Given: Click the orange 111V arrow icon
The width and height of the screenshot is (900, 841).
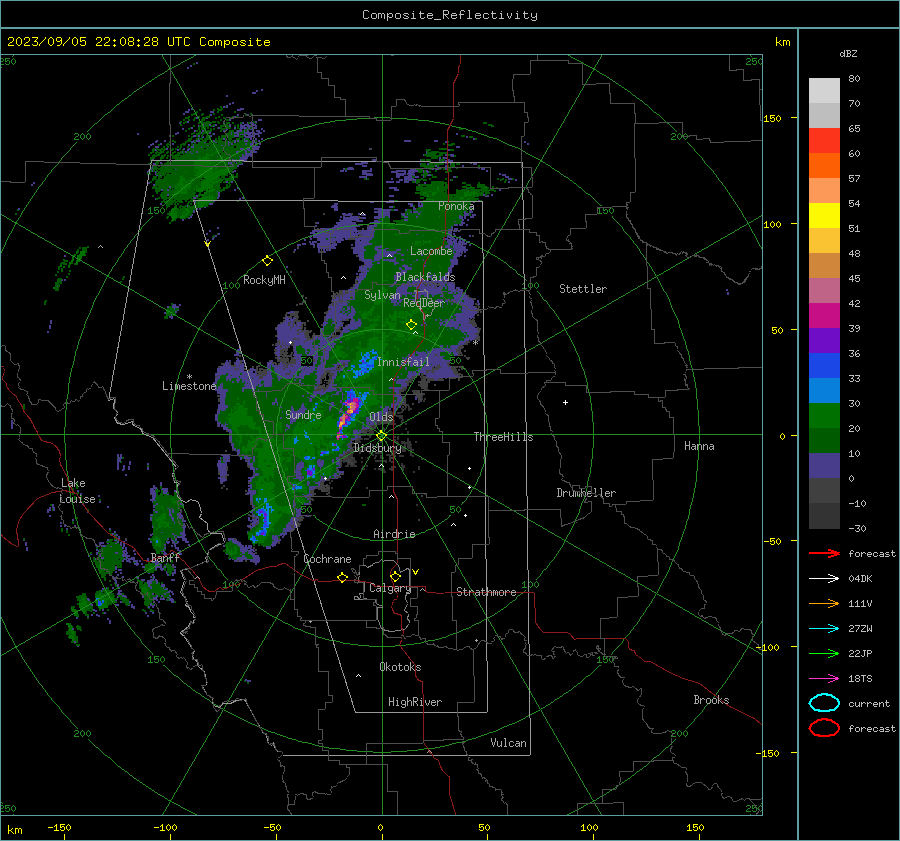Looking at the screenshot, I should point(824,603).
